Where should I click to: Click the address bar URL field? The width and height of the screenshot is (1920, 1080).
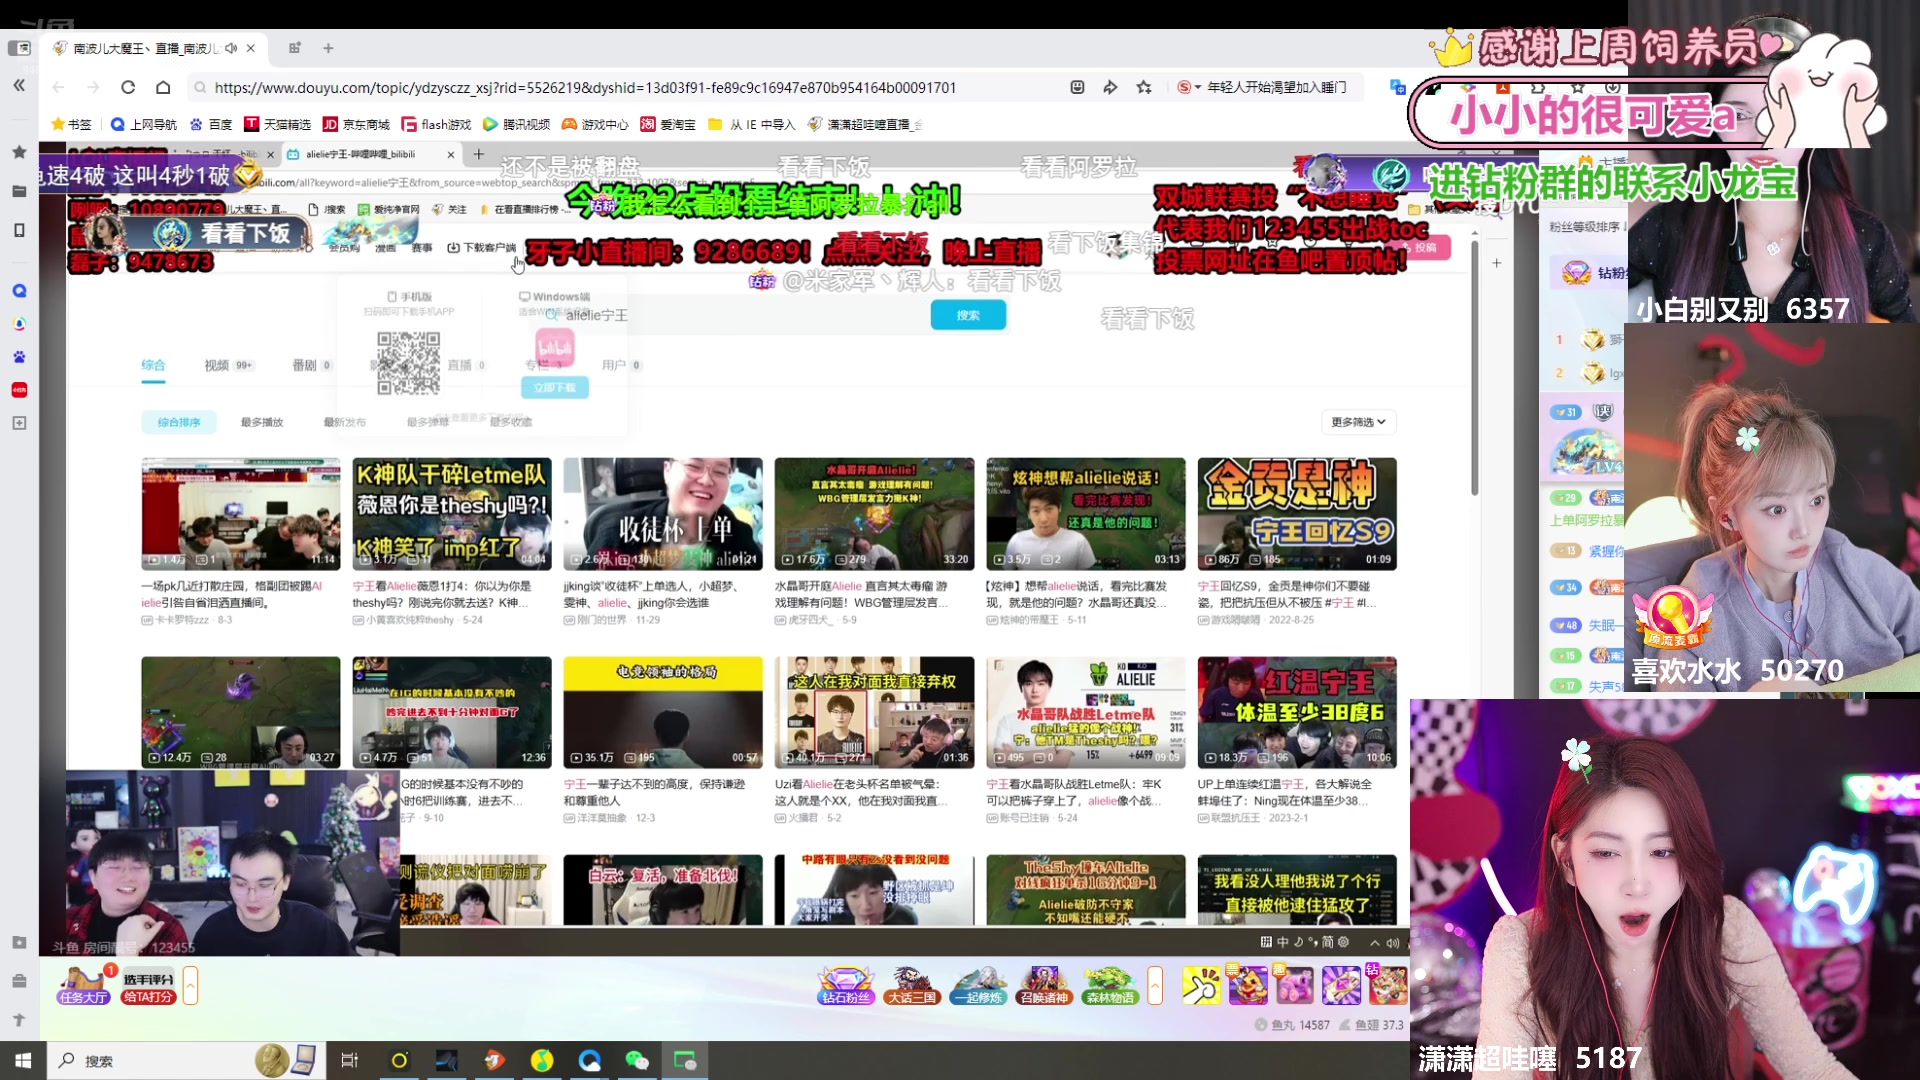click(x=585, y=88)
